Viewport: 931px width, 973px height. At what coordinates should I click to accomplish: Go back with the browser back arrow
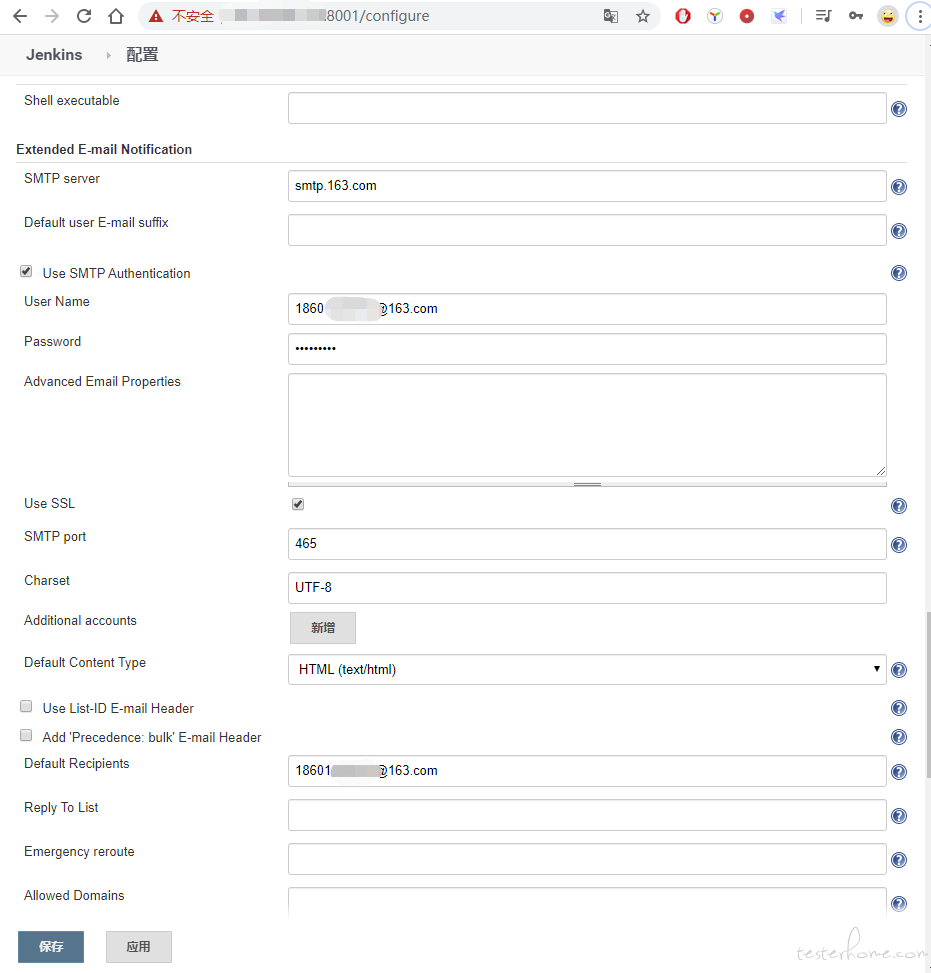(20, 16)
